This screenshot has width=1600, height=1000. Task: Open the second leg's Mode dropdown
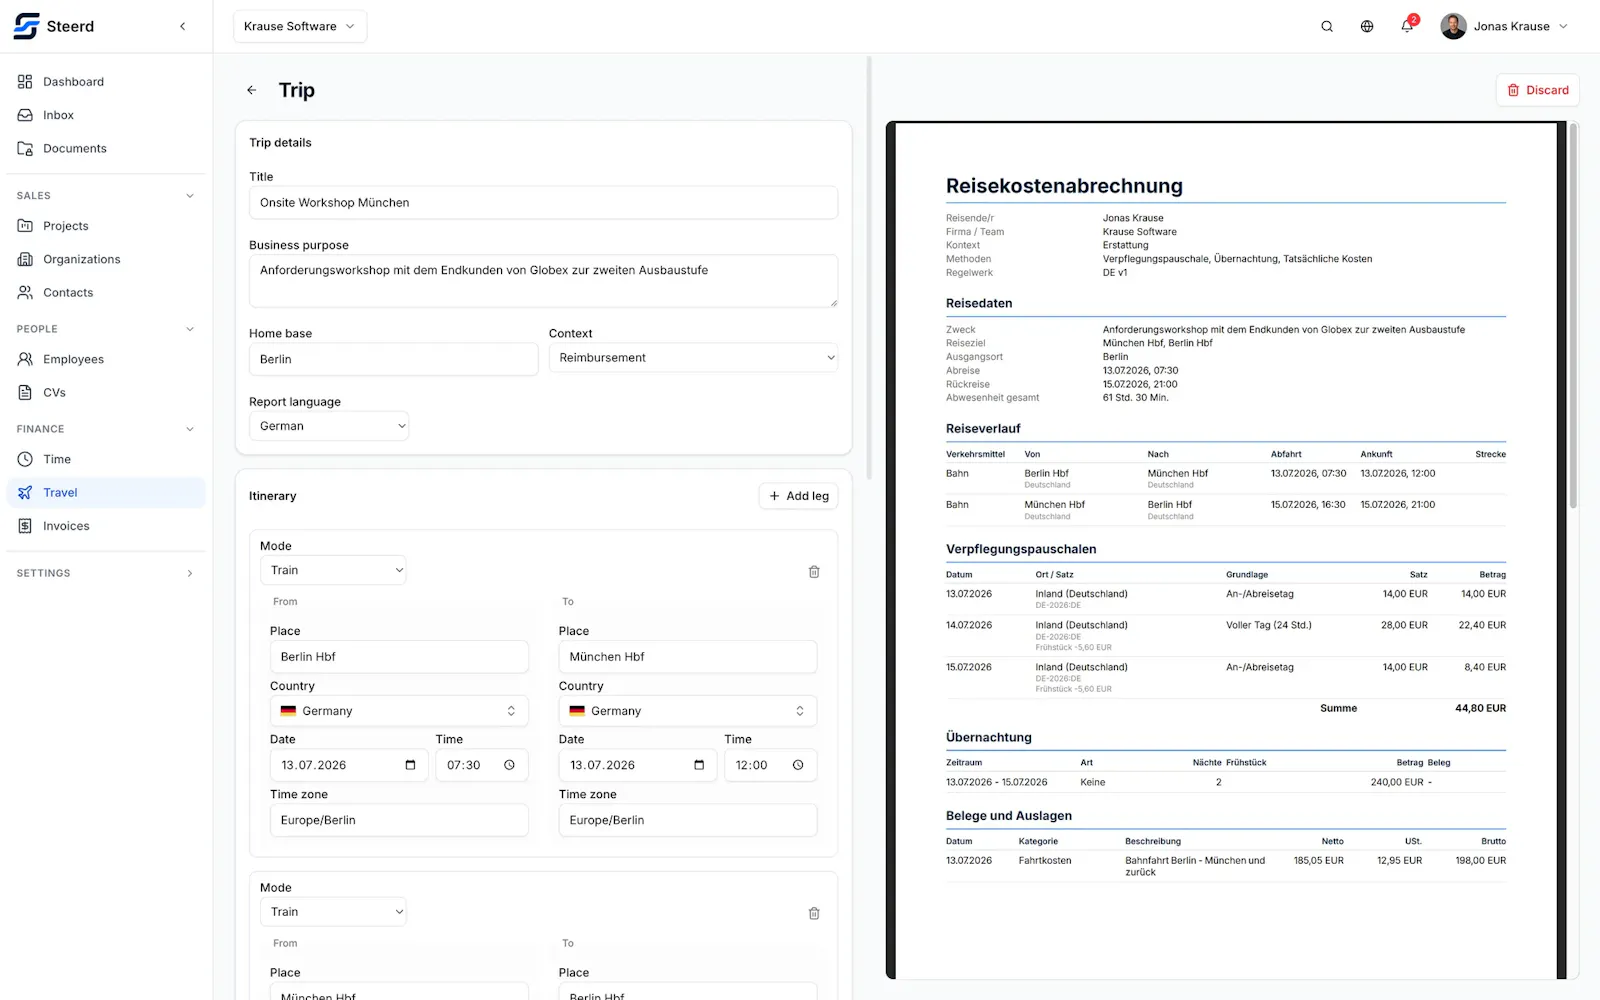click(x=333, y=912)
